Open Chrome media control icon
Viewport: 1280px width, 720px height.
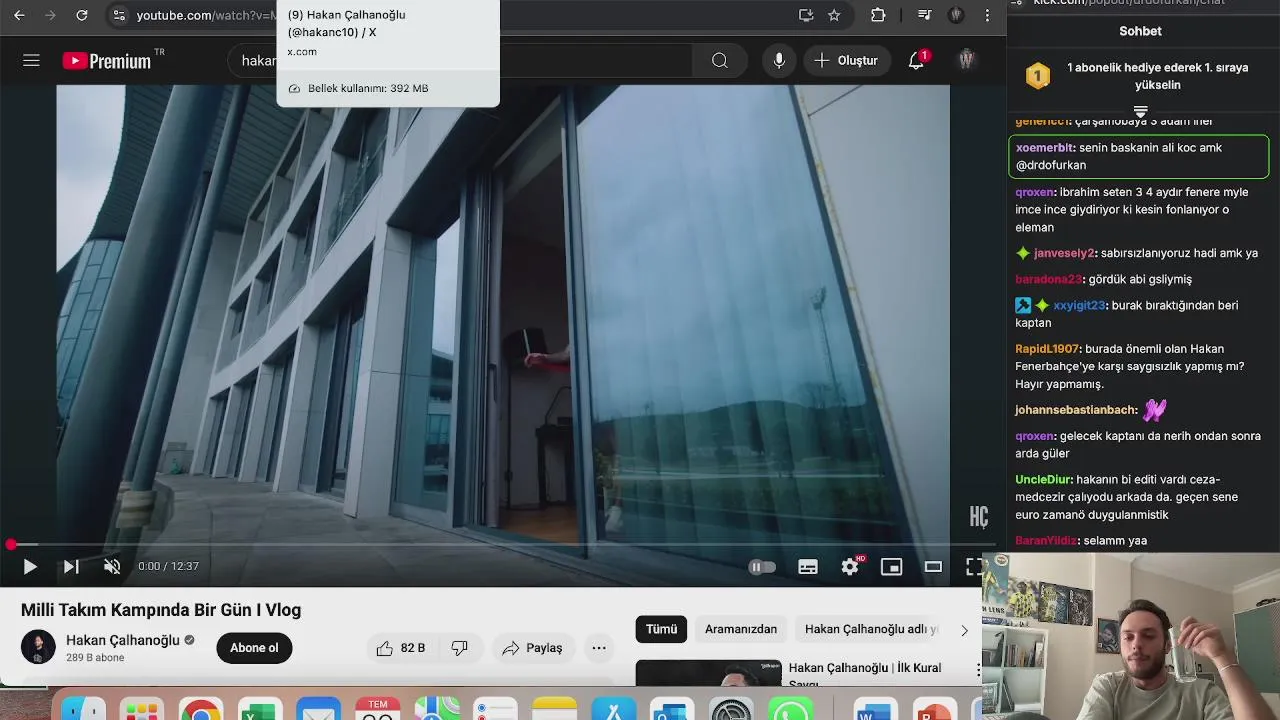(925, 15)
